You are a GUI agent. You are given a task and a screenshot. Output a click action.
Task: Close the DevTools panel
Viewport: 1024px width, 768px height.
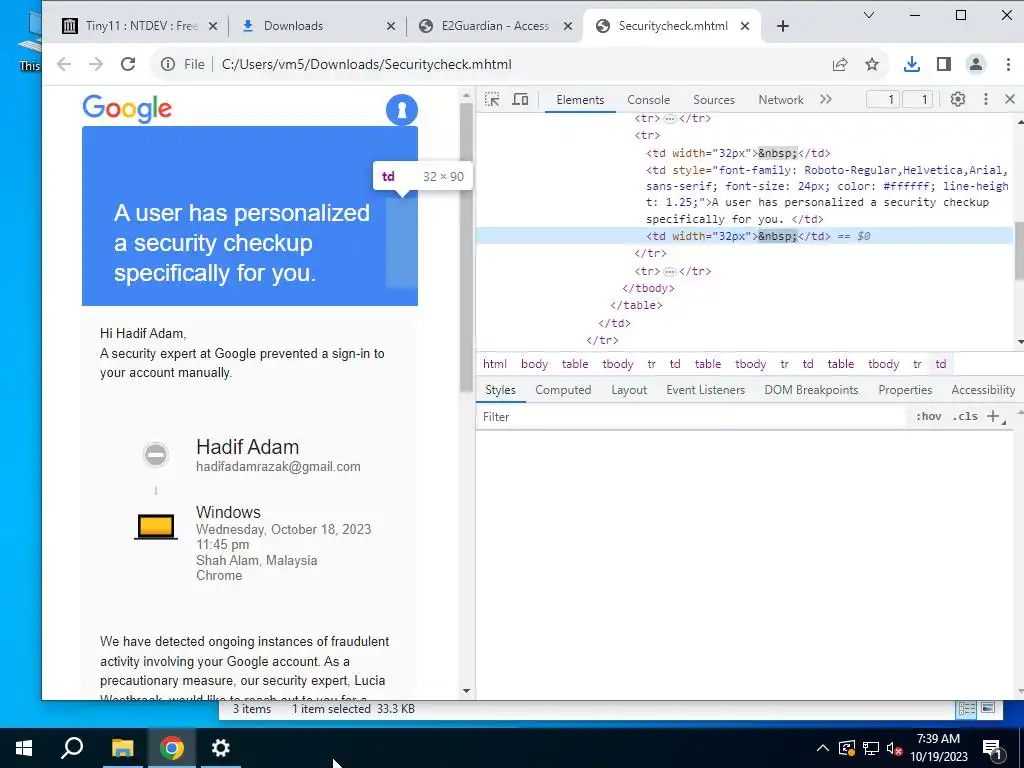click(1010, 99)
